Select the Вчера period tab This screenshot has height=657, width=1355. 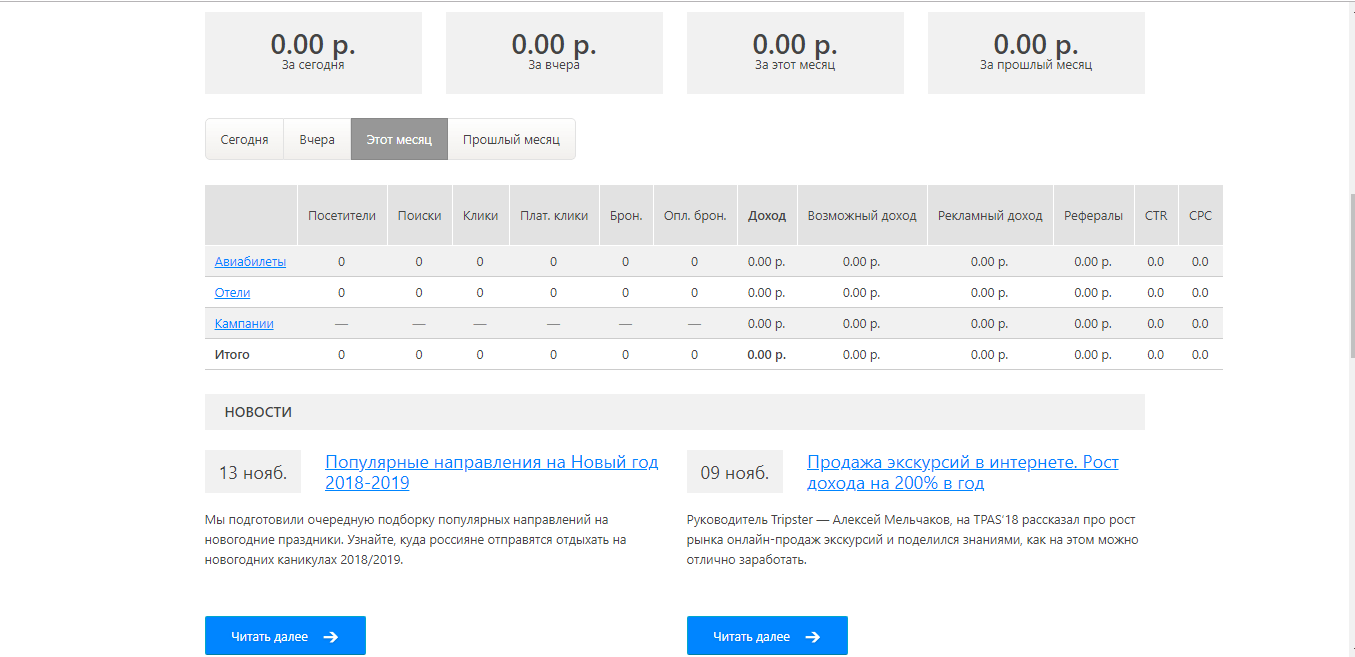[317, 140]
